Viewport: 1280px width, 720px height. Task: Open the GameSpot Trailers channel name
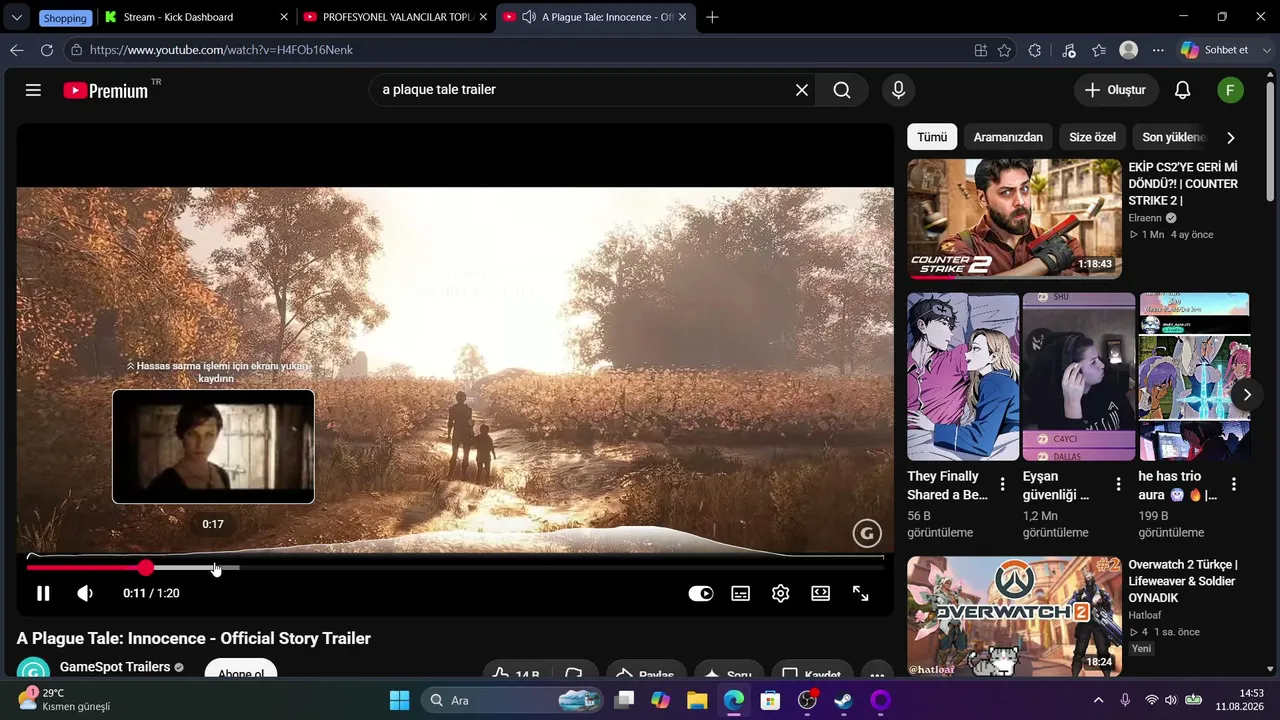115,667
